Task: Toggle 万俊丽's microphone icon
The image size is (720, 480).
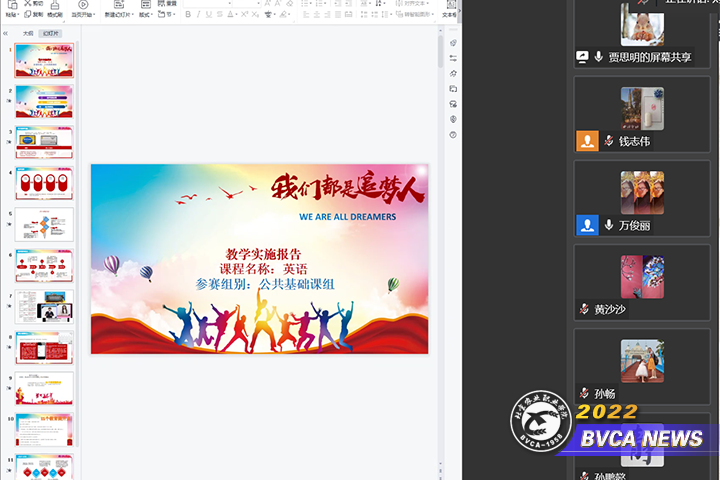Action: pyautogui.click(x=608, y=226)
